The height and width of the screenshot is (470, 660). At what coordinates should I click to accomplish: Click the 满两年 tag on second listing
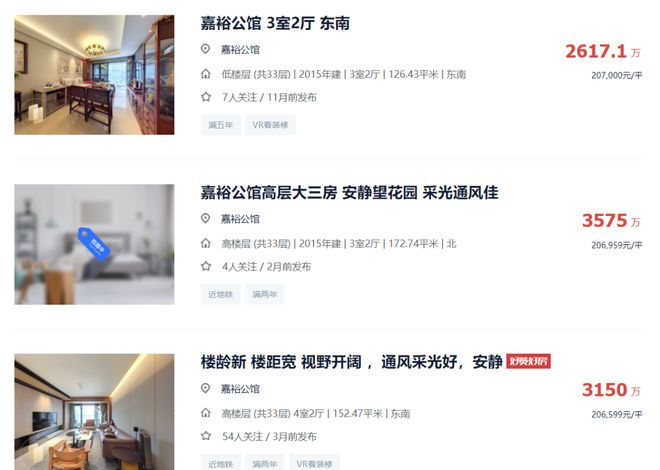click(x=265, y=294)
